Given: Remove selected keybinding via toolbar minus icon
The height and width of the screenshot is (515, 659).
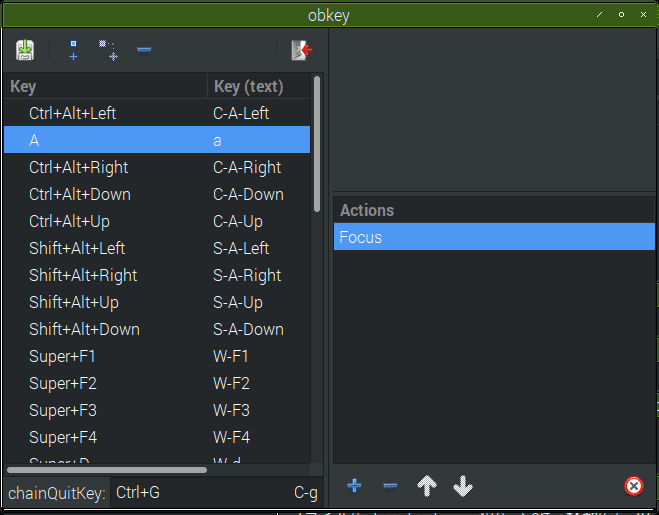Looking at the screenshot, I should coord(144,50).
